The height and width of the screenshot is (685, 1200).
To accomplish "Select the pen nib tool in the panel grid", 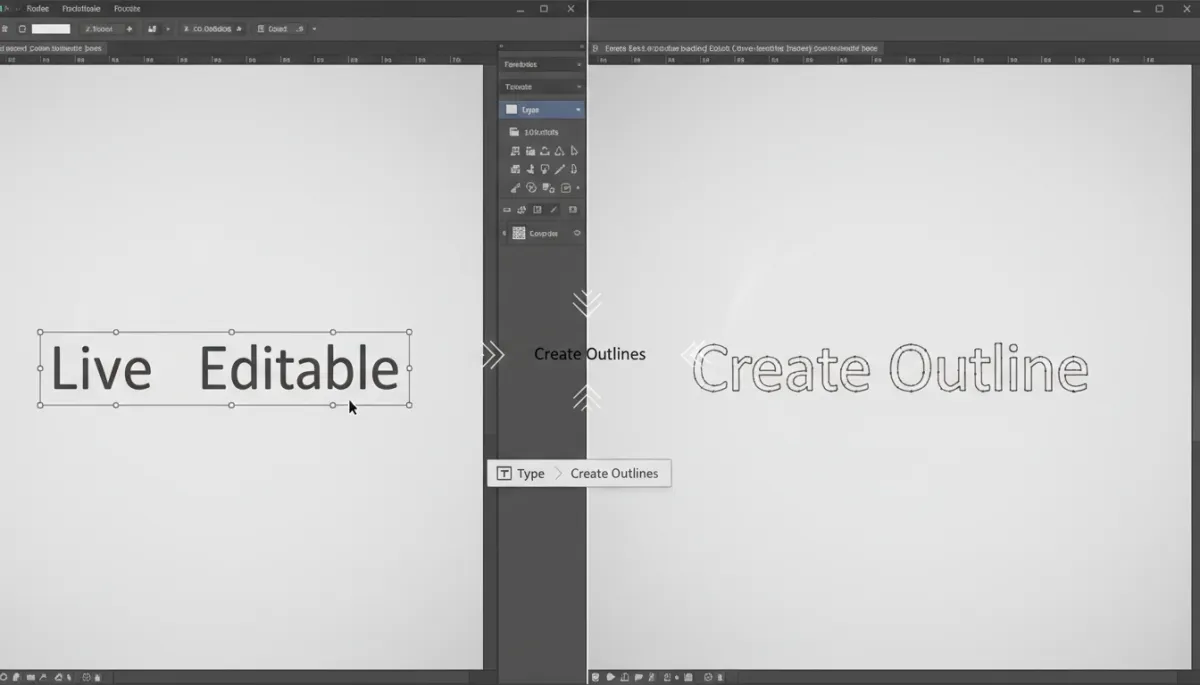I will [574, 169].
